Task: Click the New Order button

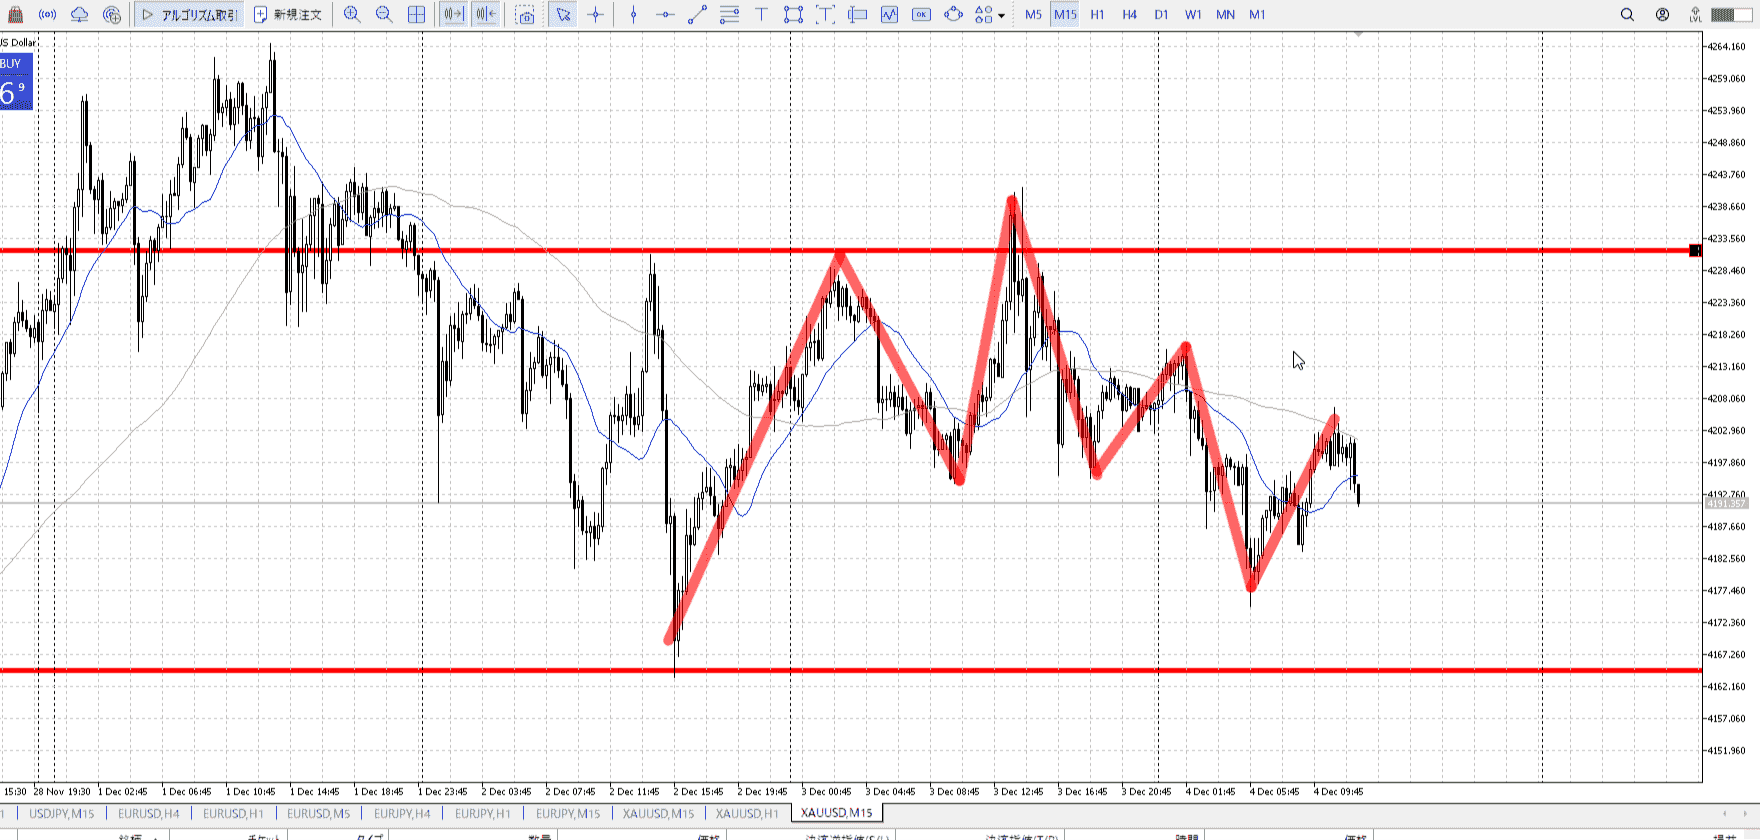Action: pyautogui.click(x=288, y=15)
